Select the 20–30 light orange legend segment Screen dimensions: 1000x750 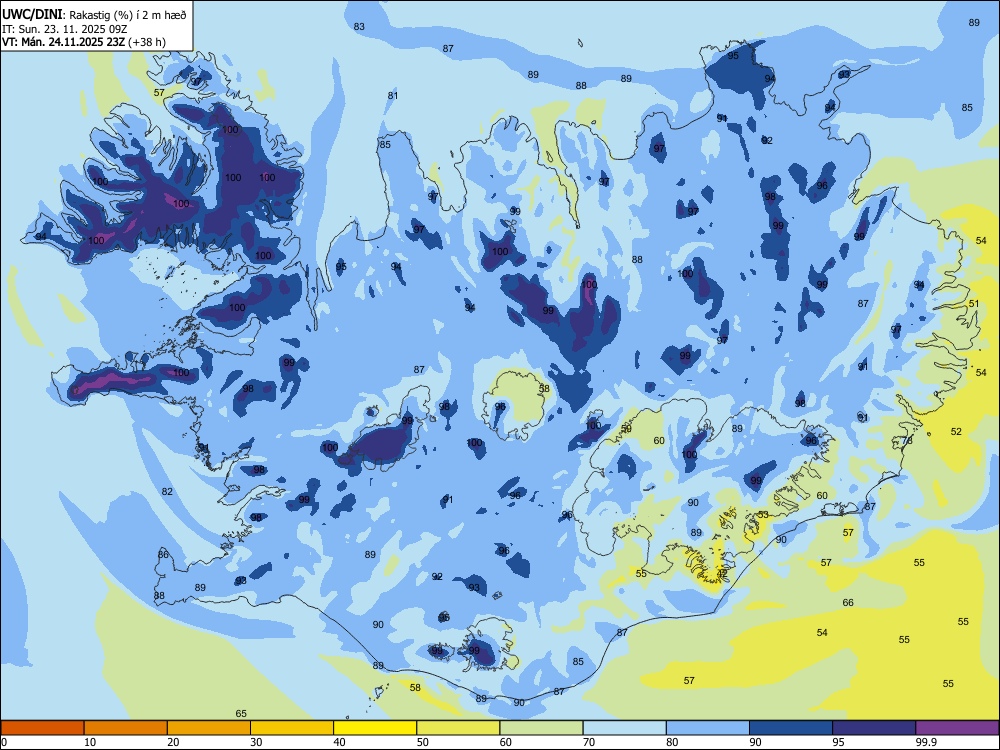(x=209, y=728)
